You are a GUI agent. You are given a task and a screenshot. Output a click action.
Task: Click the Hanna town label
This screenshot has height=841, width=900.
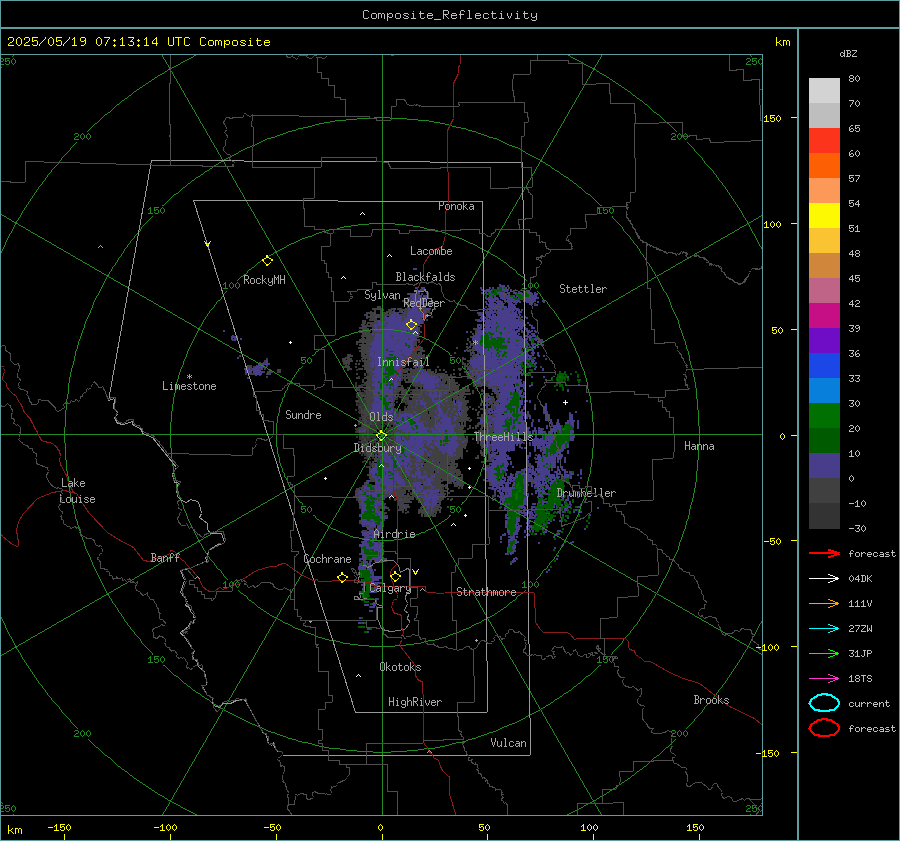699,446
